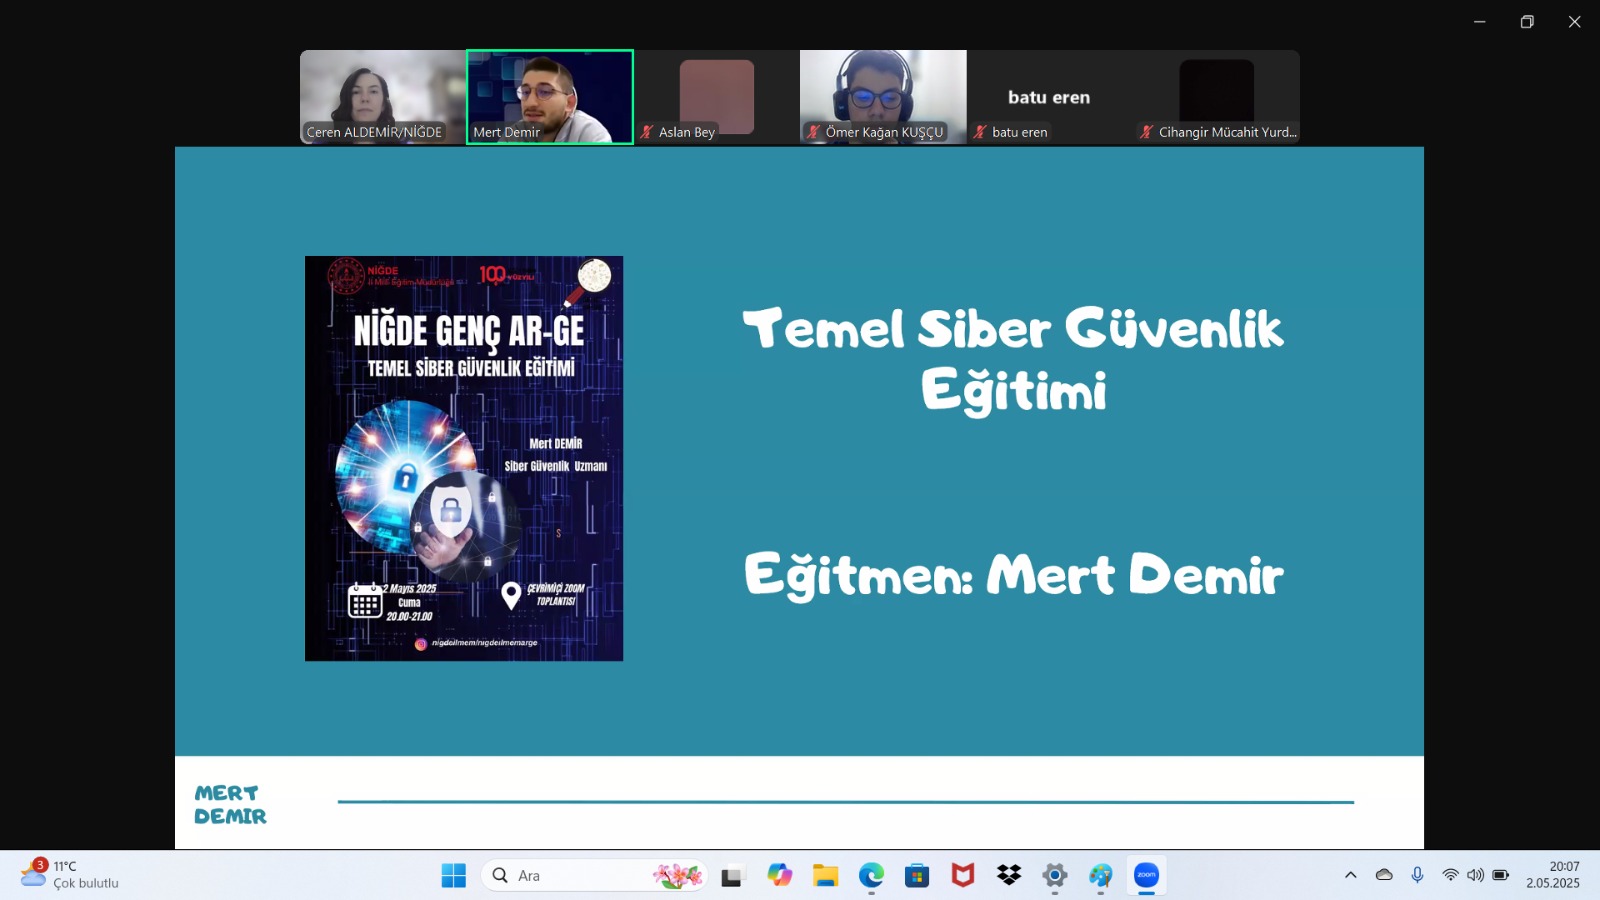The width and height of the screenshot is (1600, 900).
Task: Unmute Ömer Kağan KUŞÇU's microphone
Action: coord(812,131)
